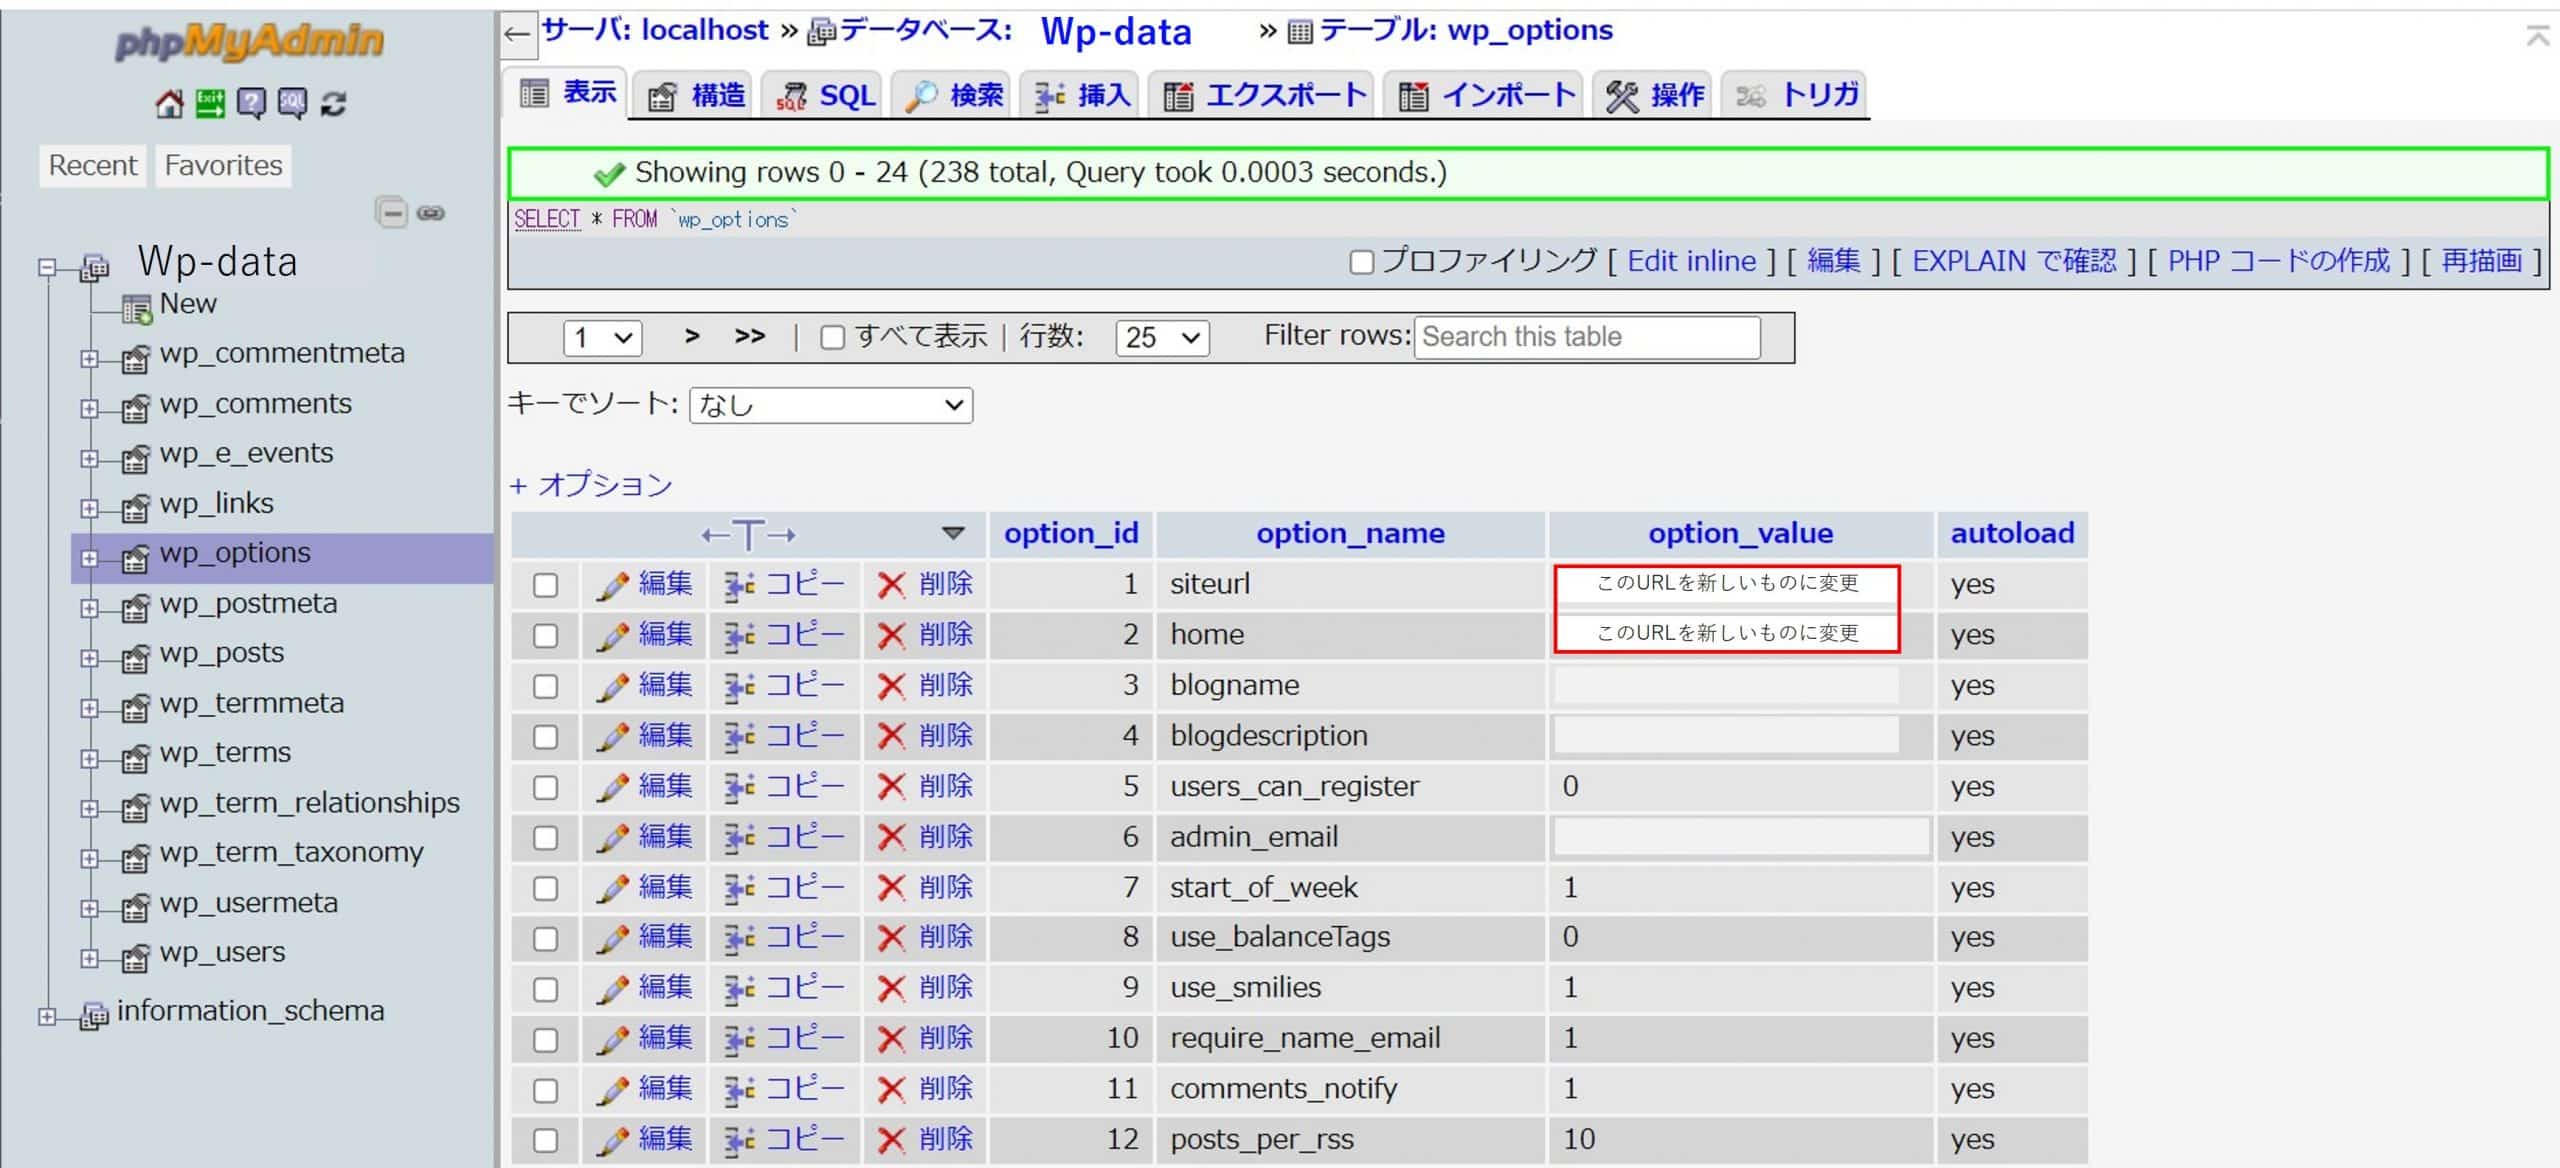This screenshot has width=2560, height=1168.
Task: Tick the home row checkbox
Action: point(545,636)
